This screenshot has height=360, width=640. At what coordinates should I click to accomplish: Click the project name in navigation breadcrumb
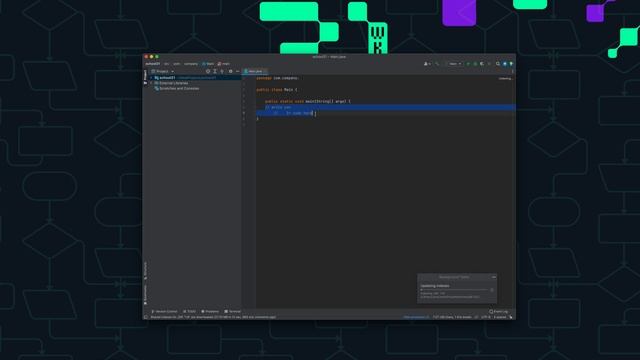click(153, 64)
